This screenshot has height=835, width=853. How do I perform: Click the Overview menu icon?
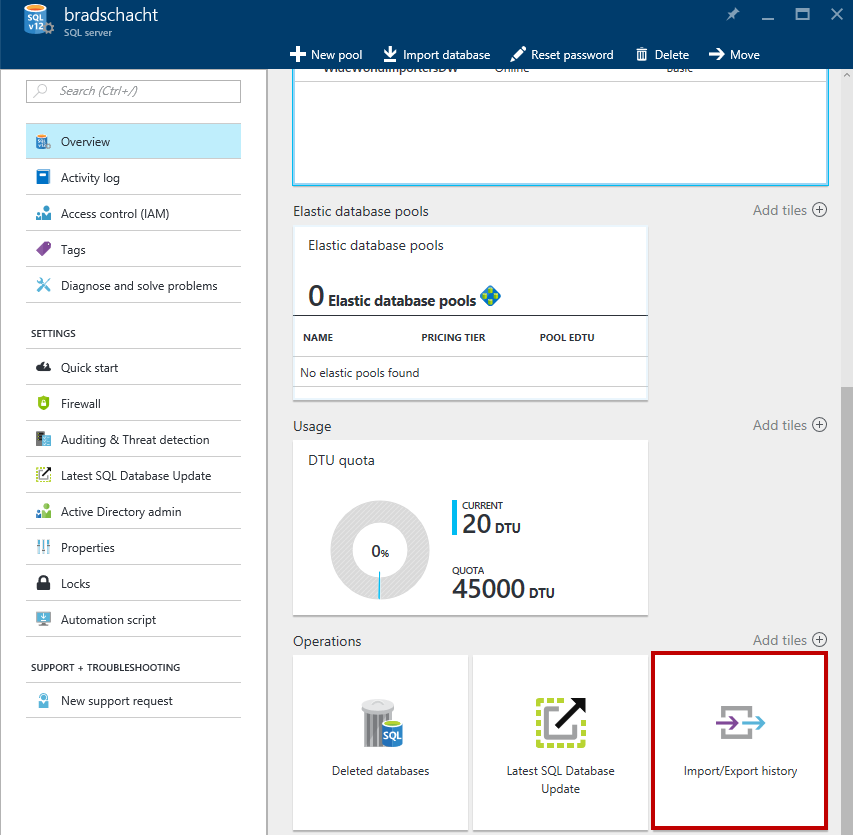click(x=43, y=142)
